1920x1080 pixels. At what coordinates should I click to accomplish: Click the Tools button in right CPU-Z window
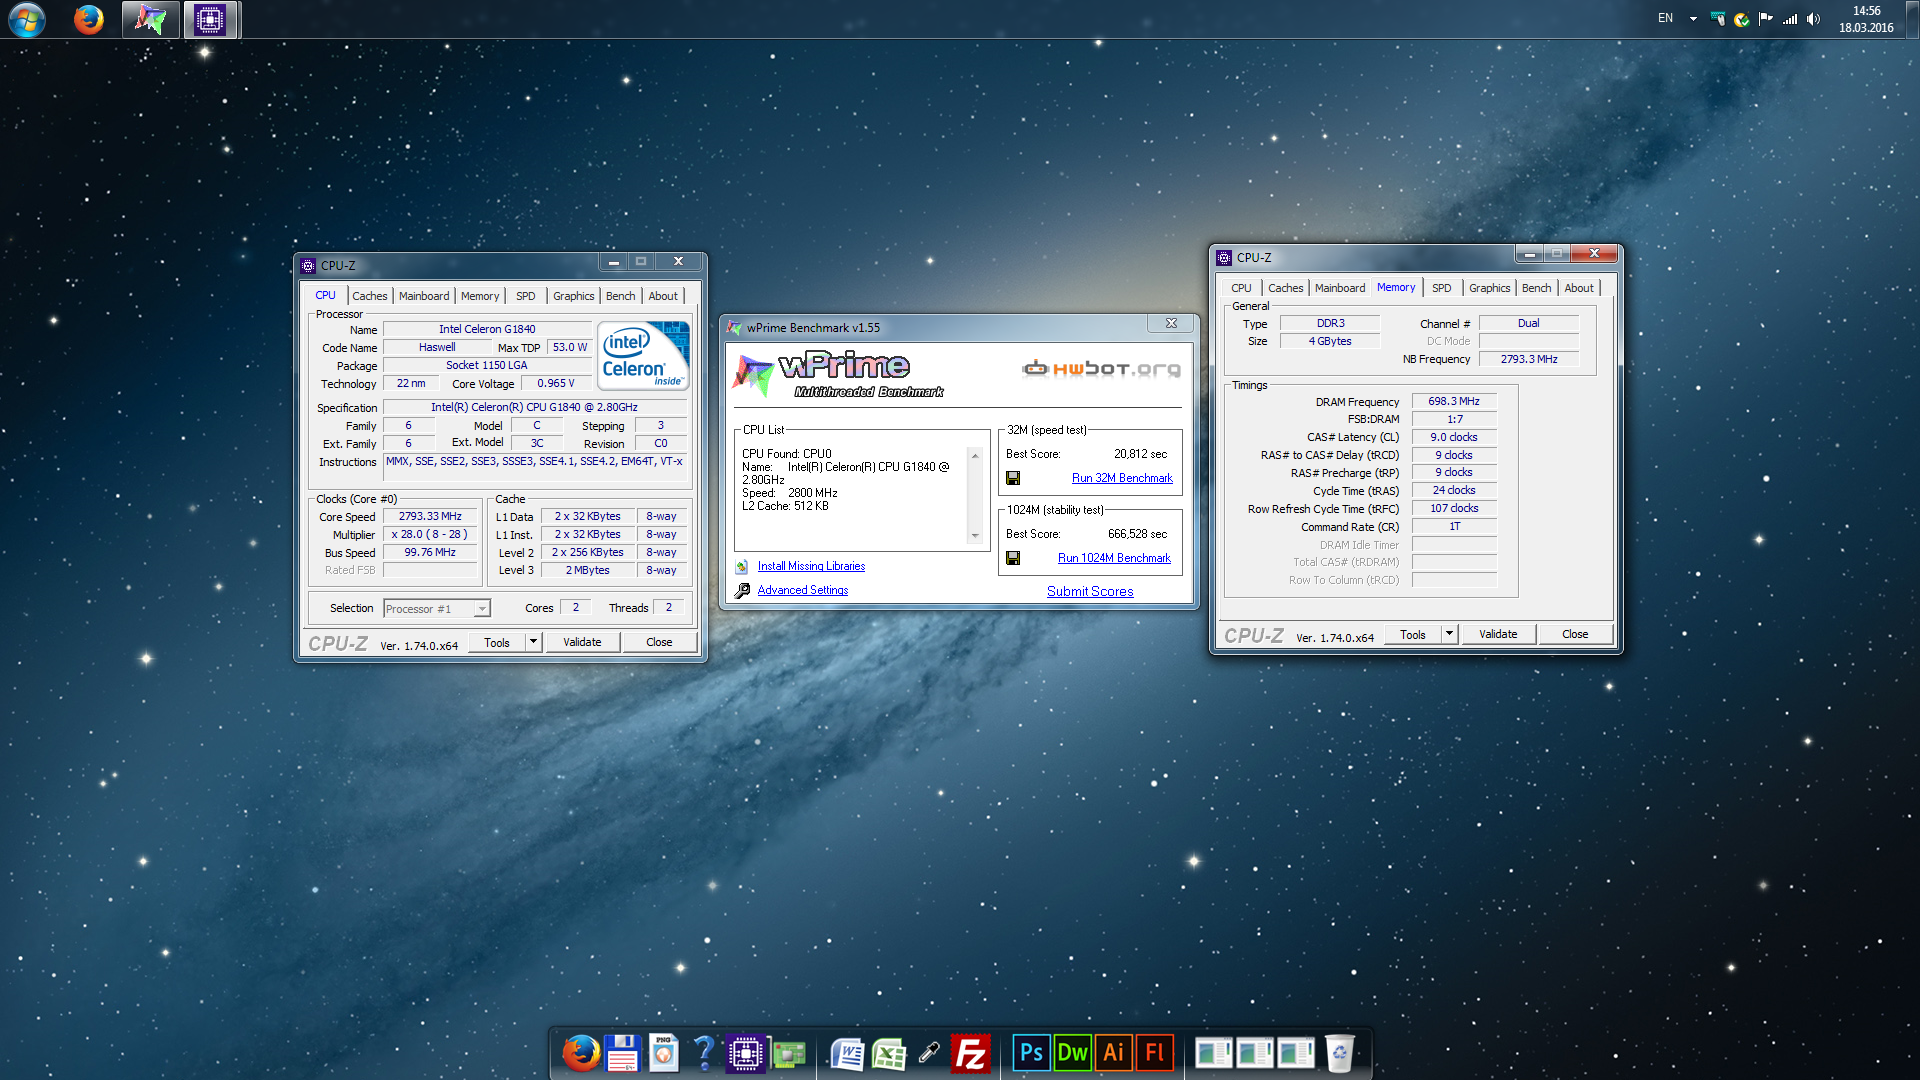click(1413, 634)
